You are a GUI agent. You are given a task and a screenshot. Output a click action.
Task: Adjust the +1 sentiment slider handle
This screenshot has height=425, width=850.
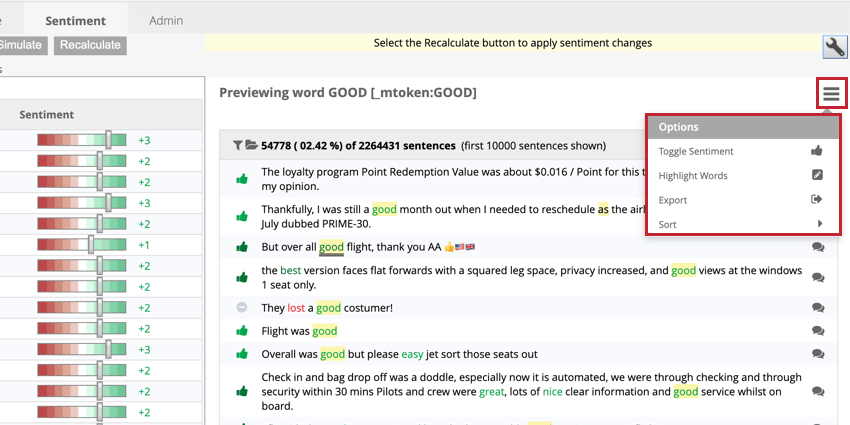tap(91, 245)
